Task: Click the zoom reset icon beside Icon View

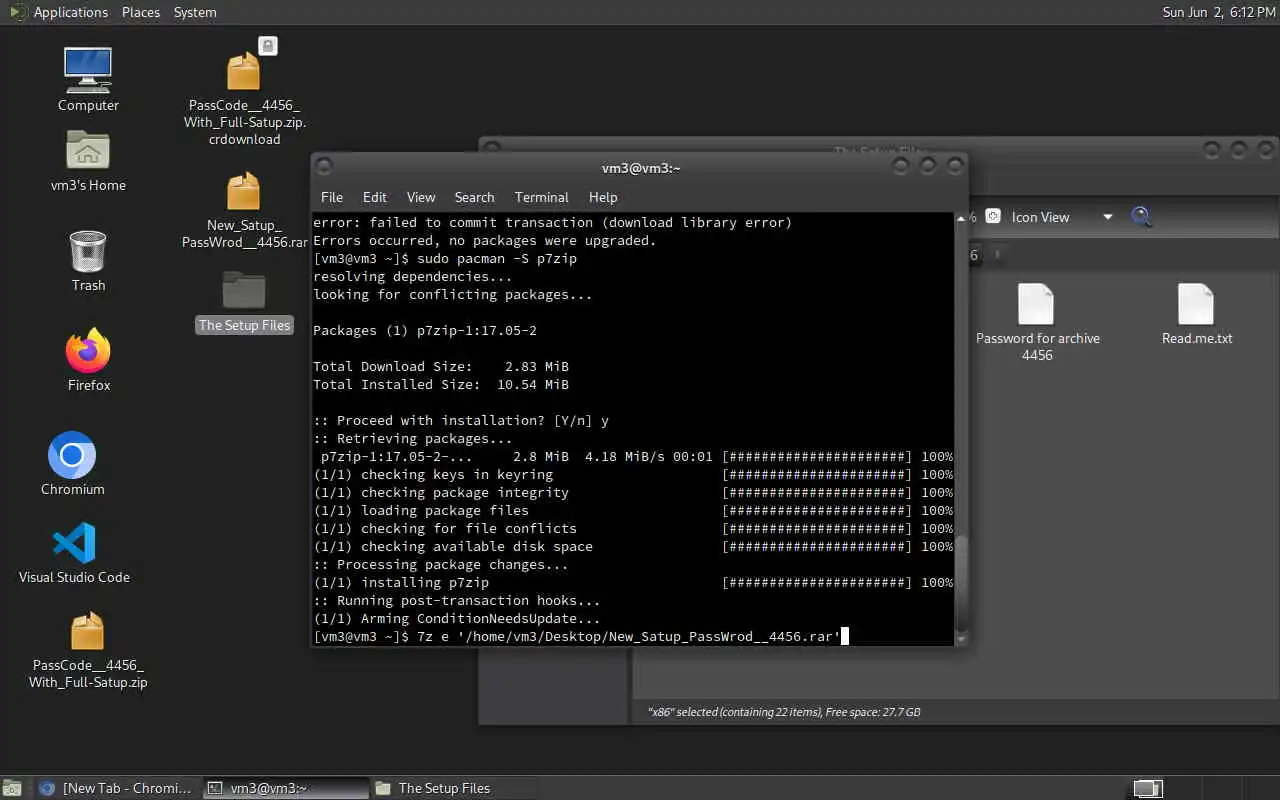Action: click(993, 216)
